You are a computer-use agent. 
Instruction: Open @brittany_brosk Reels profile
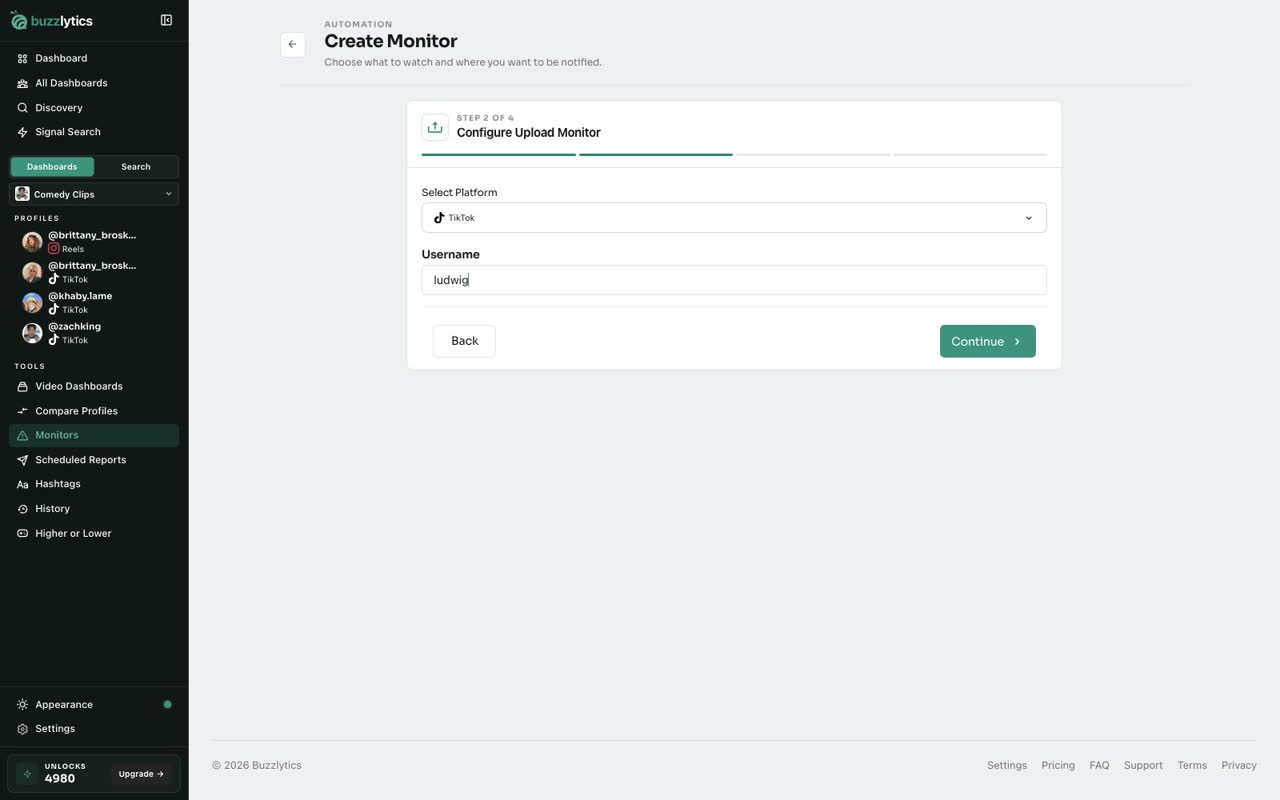coord(94,242)
